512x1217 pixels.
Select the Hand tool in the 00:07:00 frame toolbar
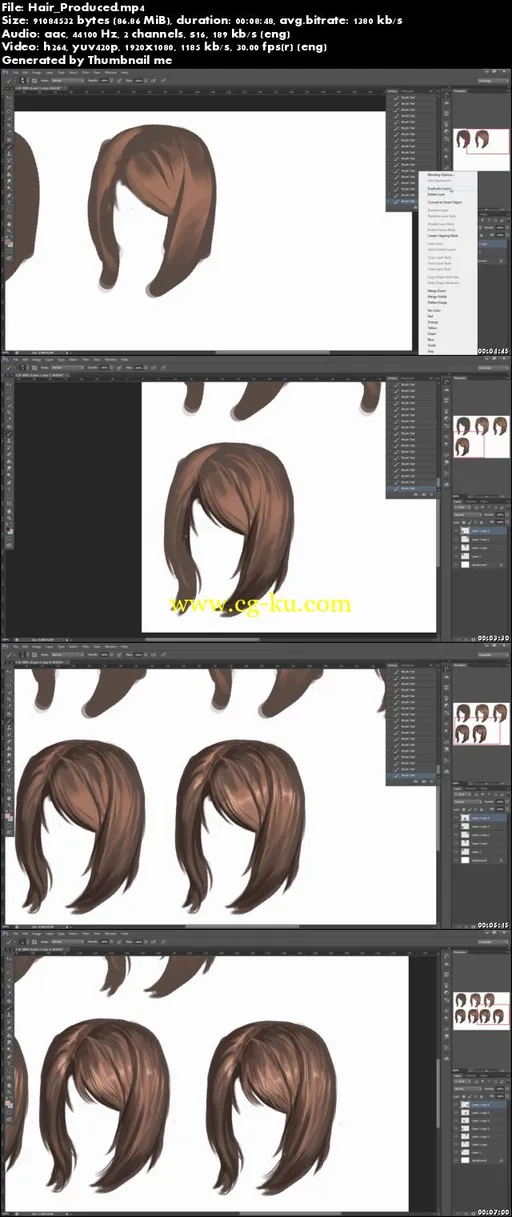pos(9,1085)
